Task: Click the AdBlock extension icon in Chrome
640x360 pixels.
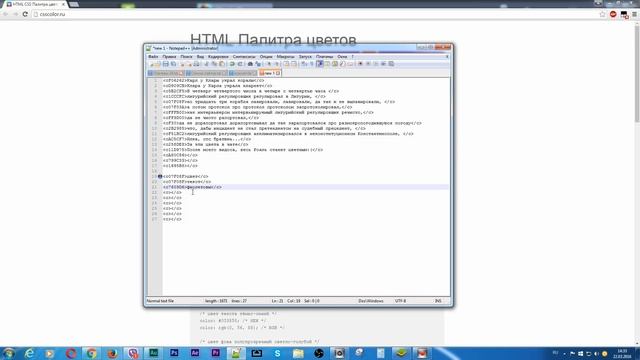Action: click(613, 14)
